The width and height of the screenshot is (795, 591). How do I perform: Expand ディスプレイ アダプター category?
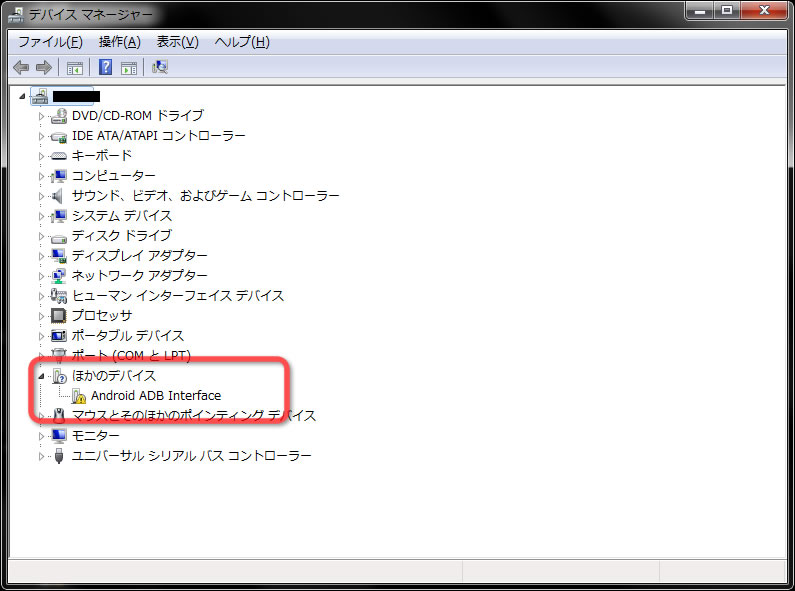click(42, 256)
